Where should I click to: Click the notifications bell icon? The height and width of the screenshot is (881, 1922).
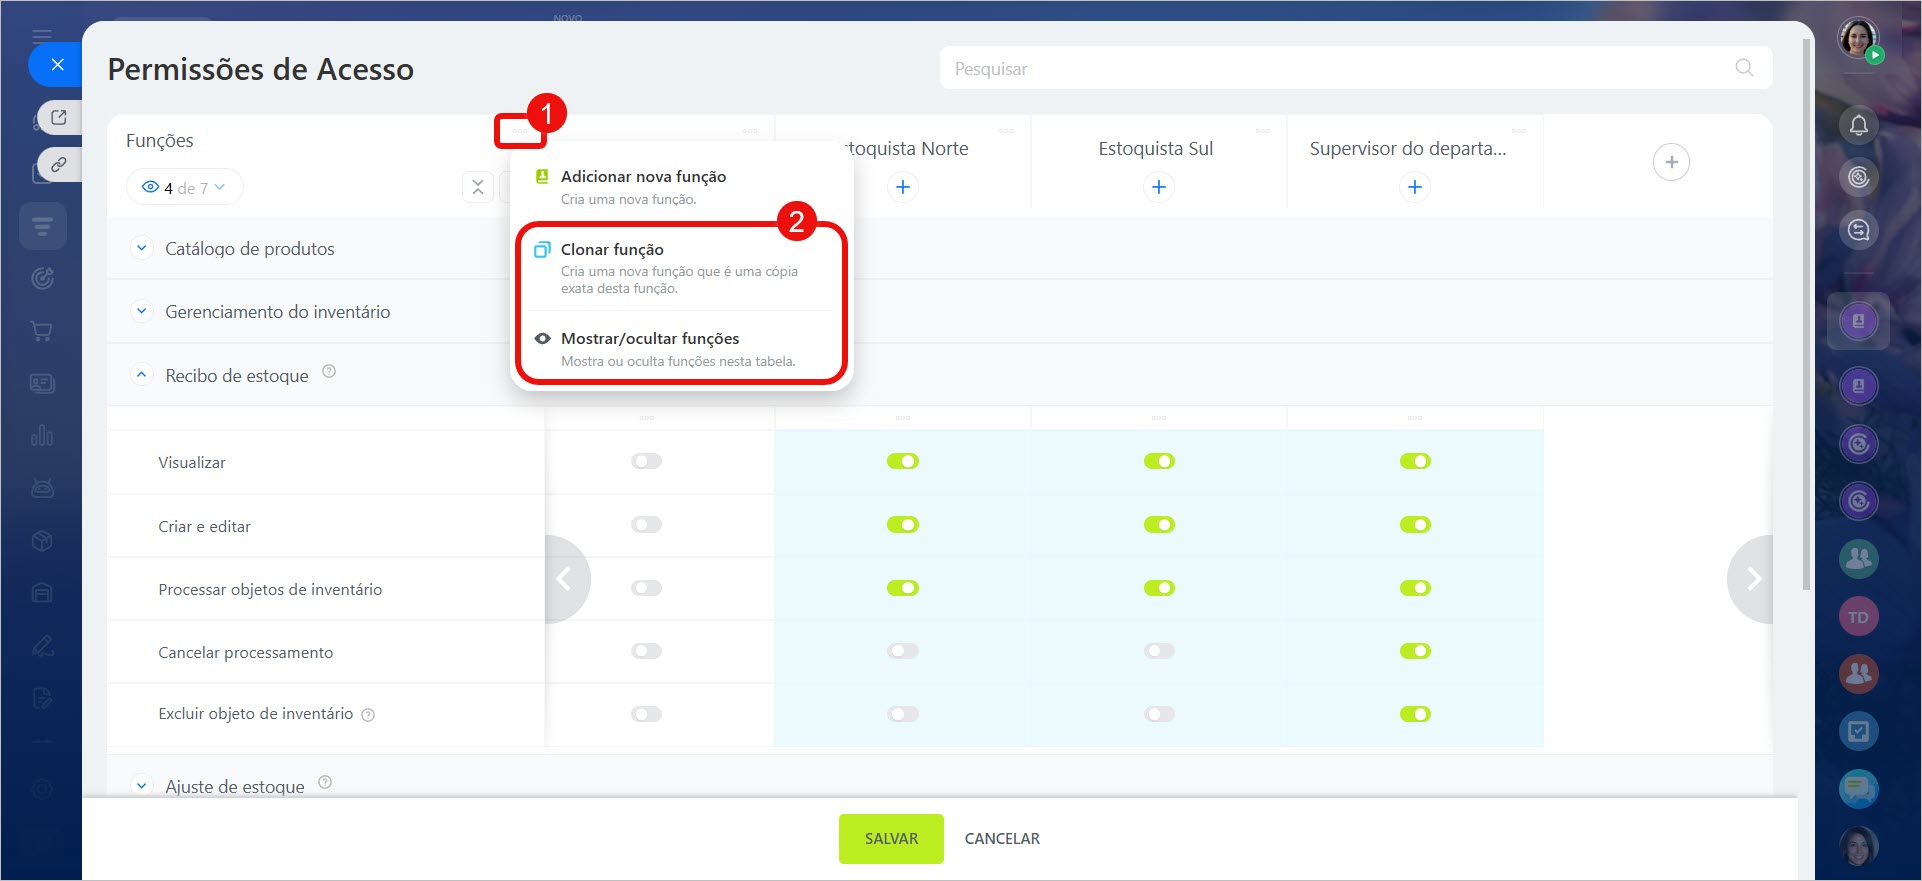1858,125
